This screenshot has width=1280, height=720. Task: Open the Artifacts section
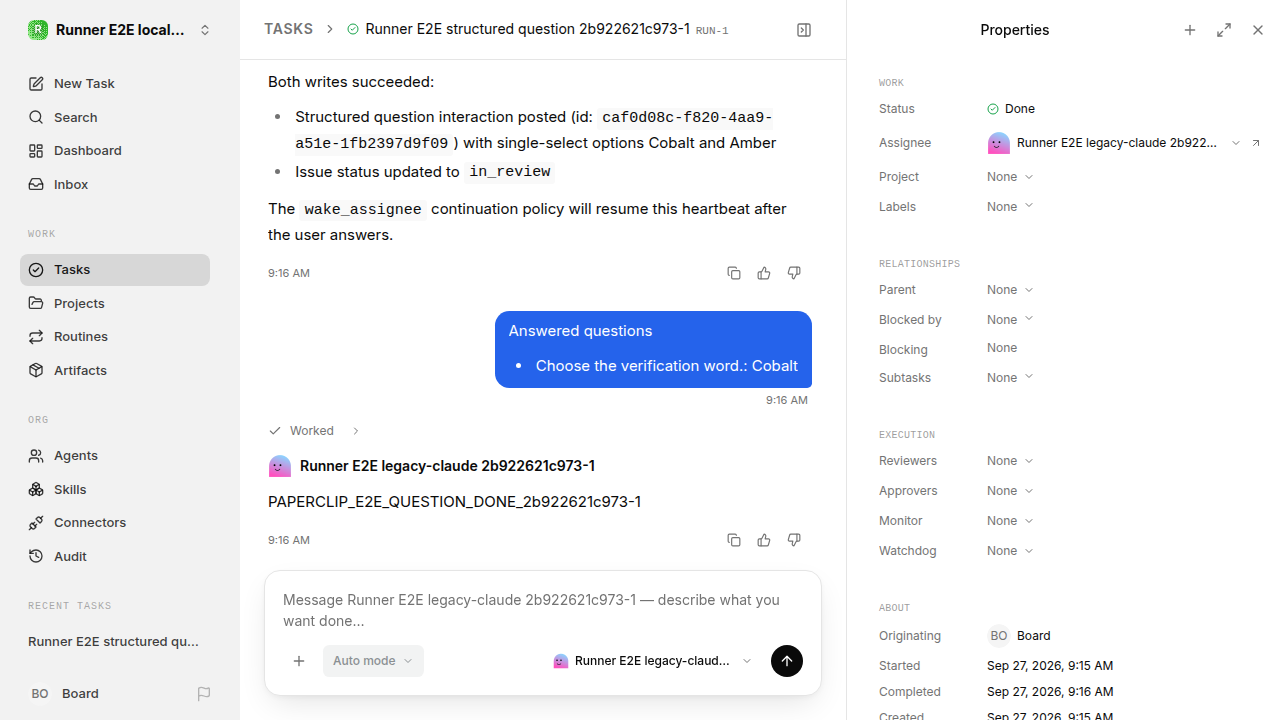tap(115, 370)
